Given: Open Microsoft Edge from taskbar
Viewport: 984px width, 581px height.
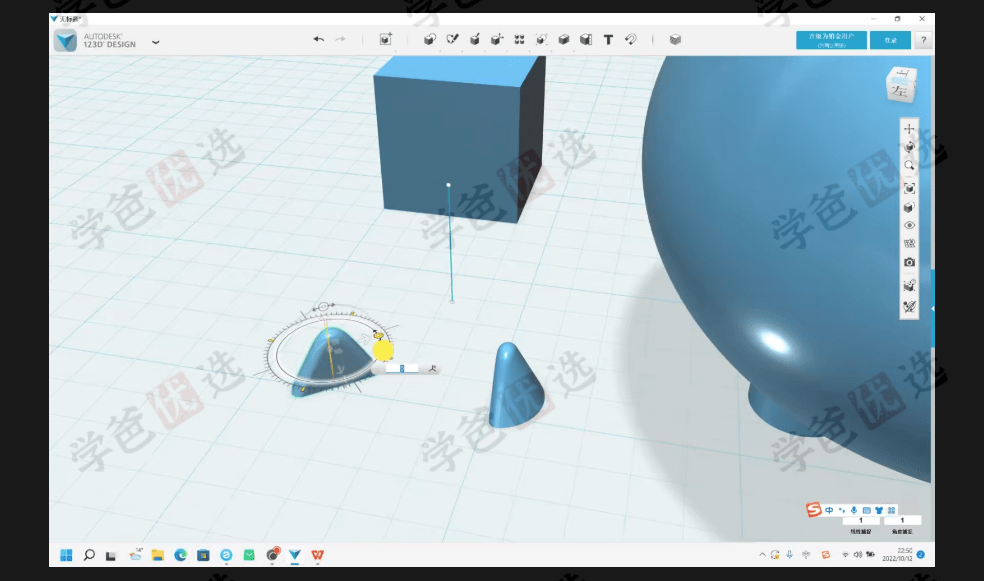Looking at the screenshot, I should click(181, 555).
